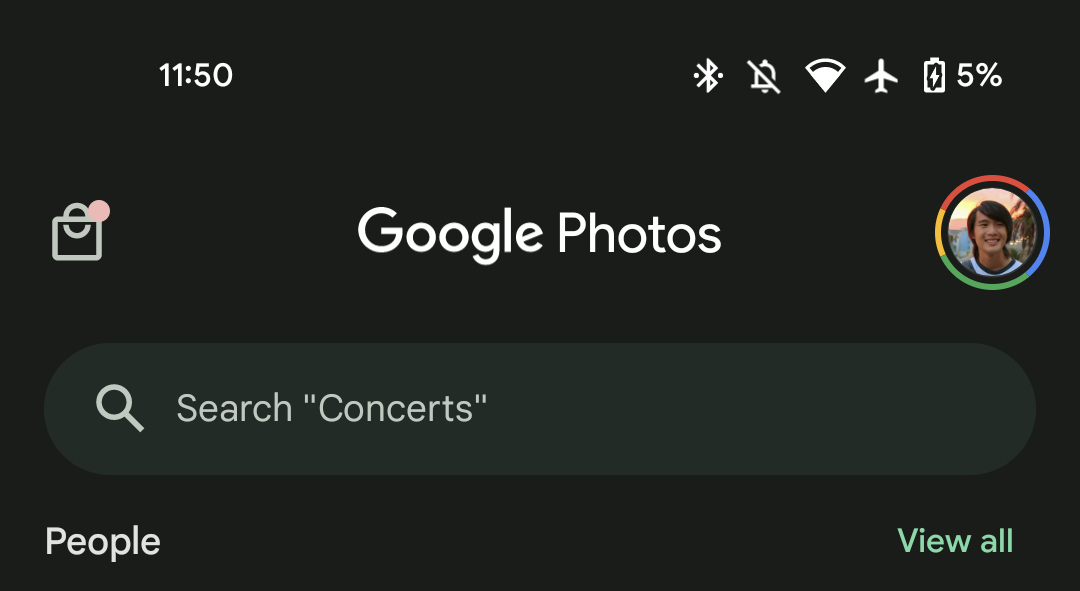Image resolution: width=1080 pixels, height=591 pixels.
Task: Open the print store shopping bag
Action: pos(77,235)
